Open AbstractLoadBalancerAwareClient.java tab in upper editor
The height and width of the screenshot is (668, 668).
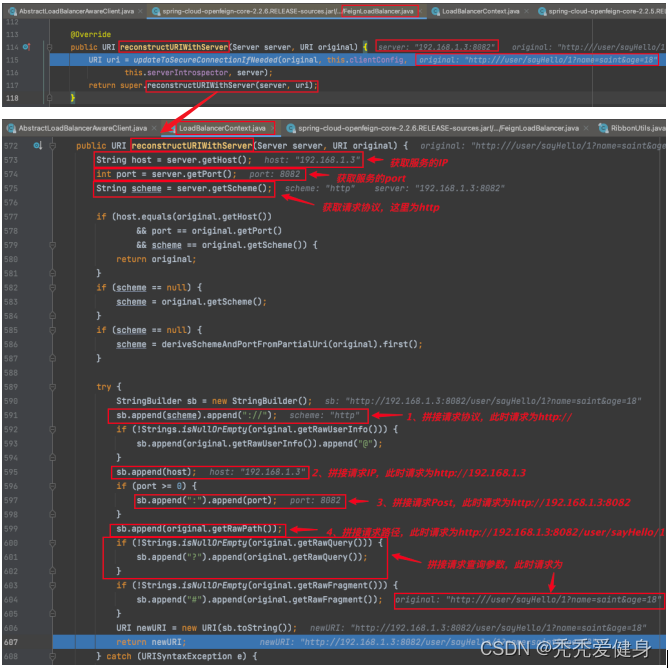click(x=76, y=11)
